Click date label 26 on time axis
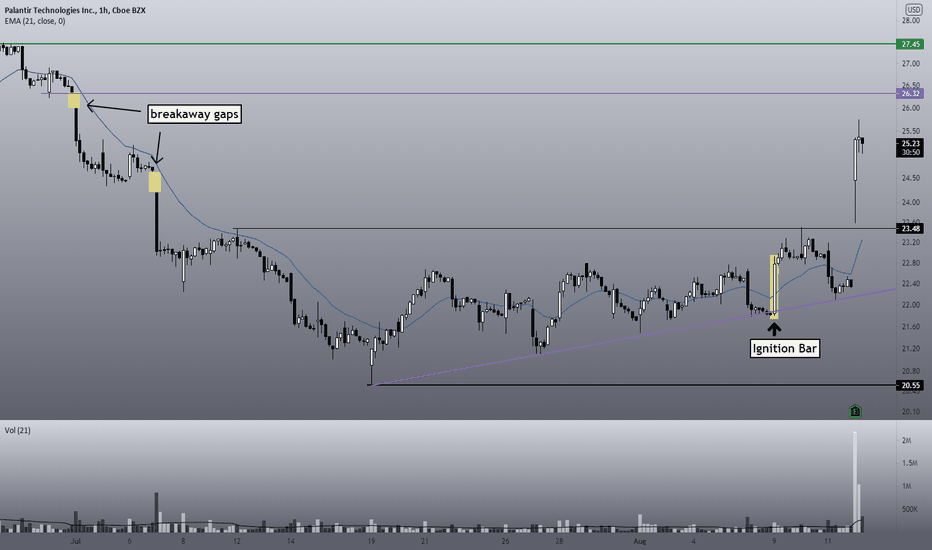This screenshot has height=550, width=932. pos(505,541)
